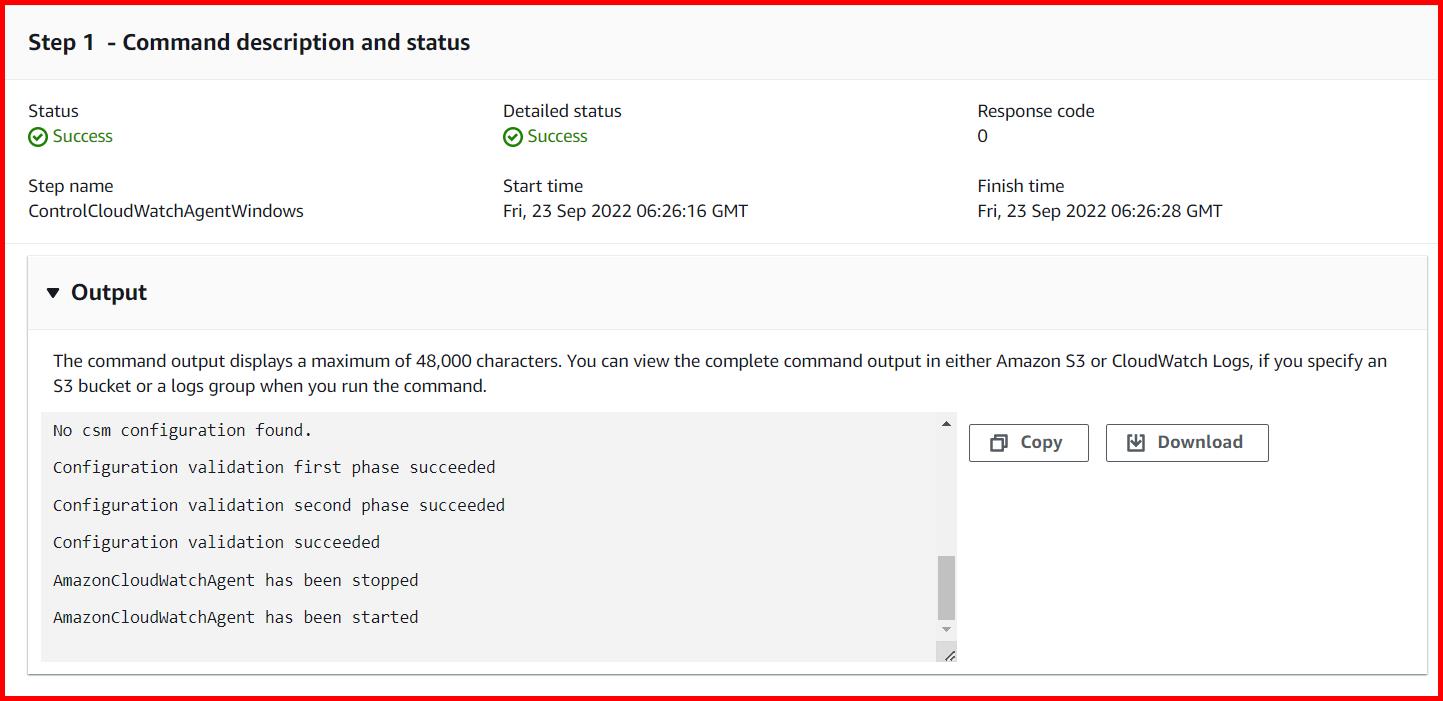
Task: Copy the command output
Action: (x=1028, y=442)
